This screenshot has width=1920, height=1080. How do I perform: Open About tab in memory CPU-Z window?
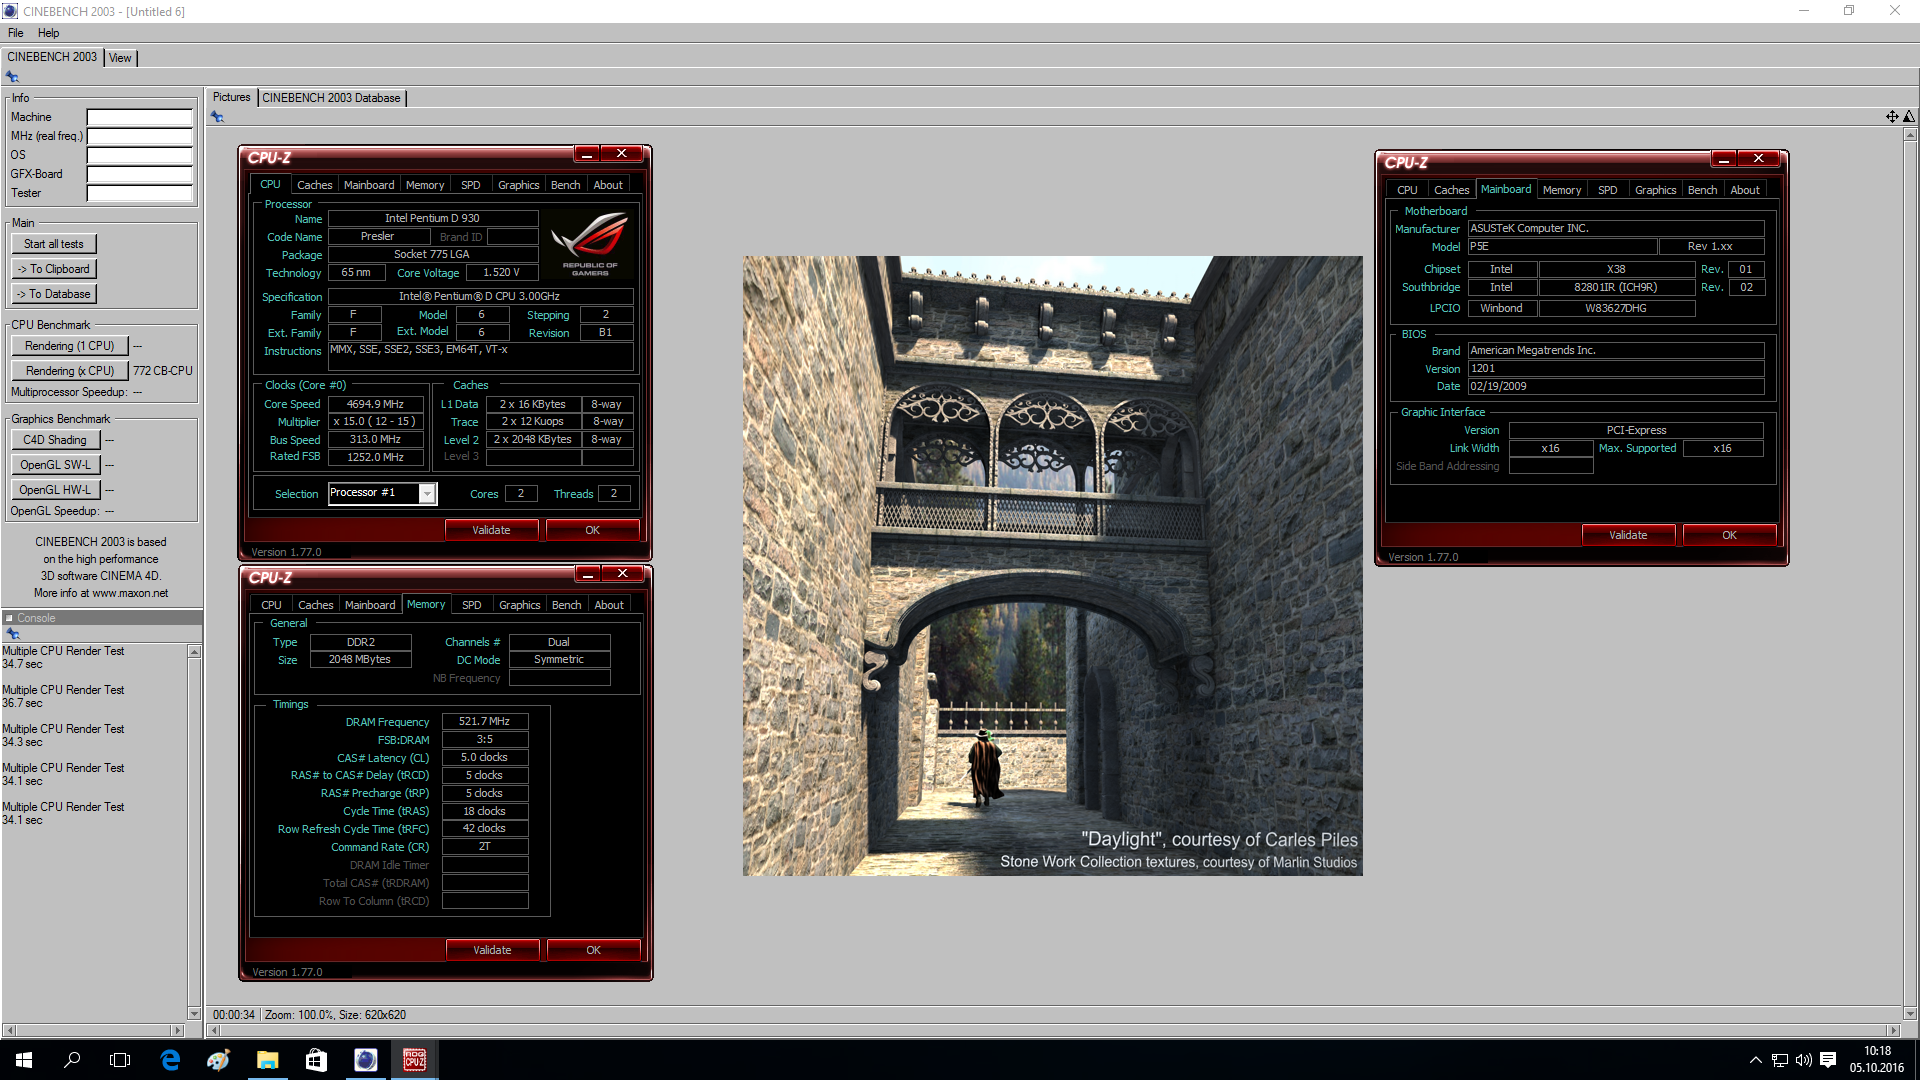[609, 605]
